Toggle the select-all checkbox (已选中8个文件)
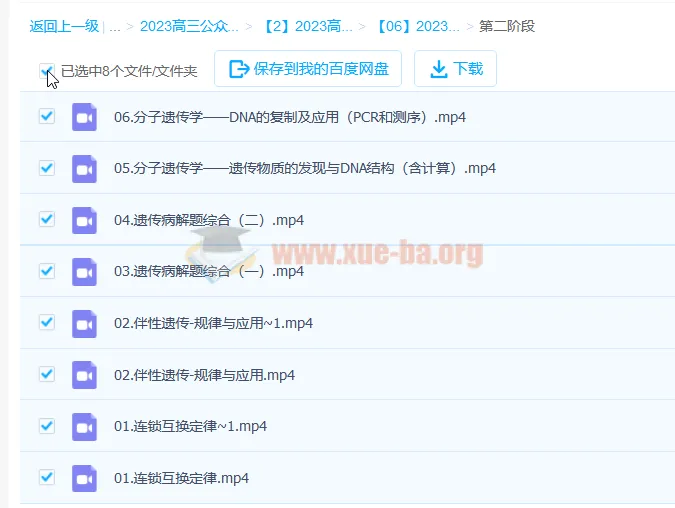This screenshot has height=508, width=675. click(46, 71)
